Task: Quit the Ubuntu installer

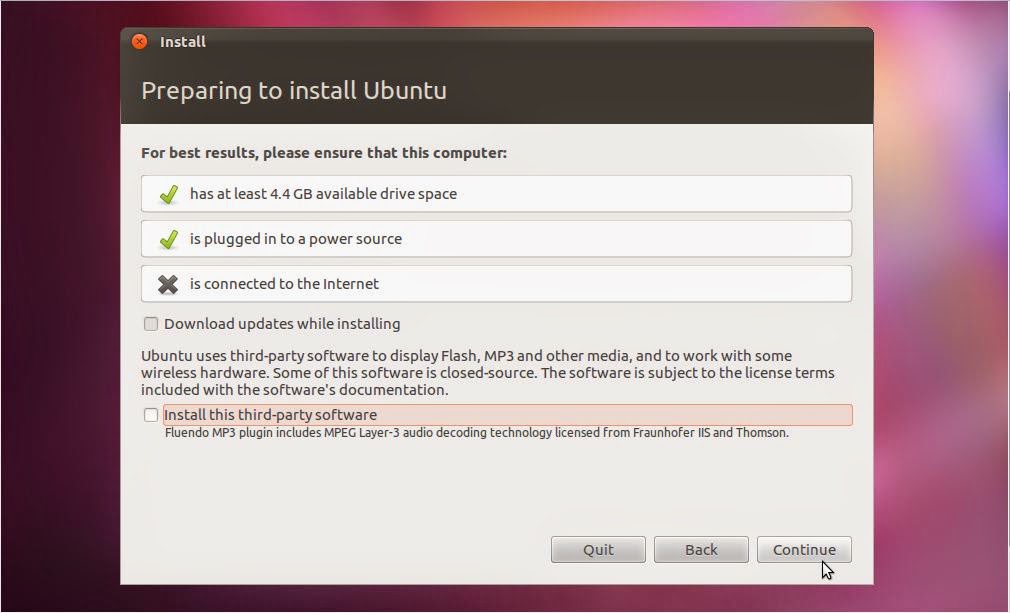Action: [x=598, y=549]
